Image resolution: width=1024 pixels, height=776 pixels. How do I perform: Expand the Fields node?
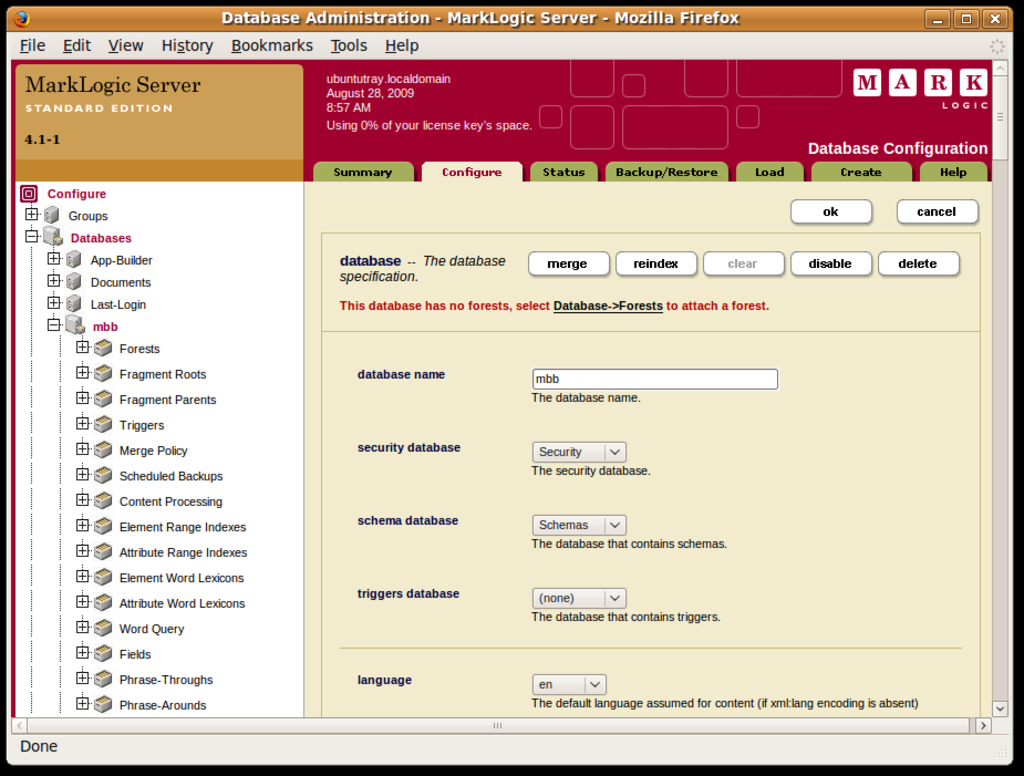[x=82, y=653]
